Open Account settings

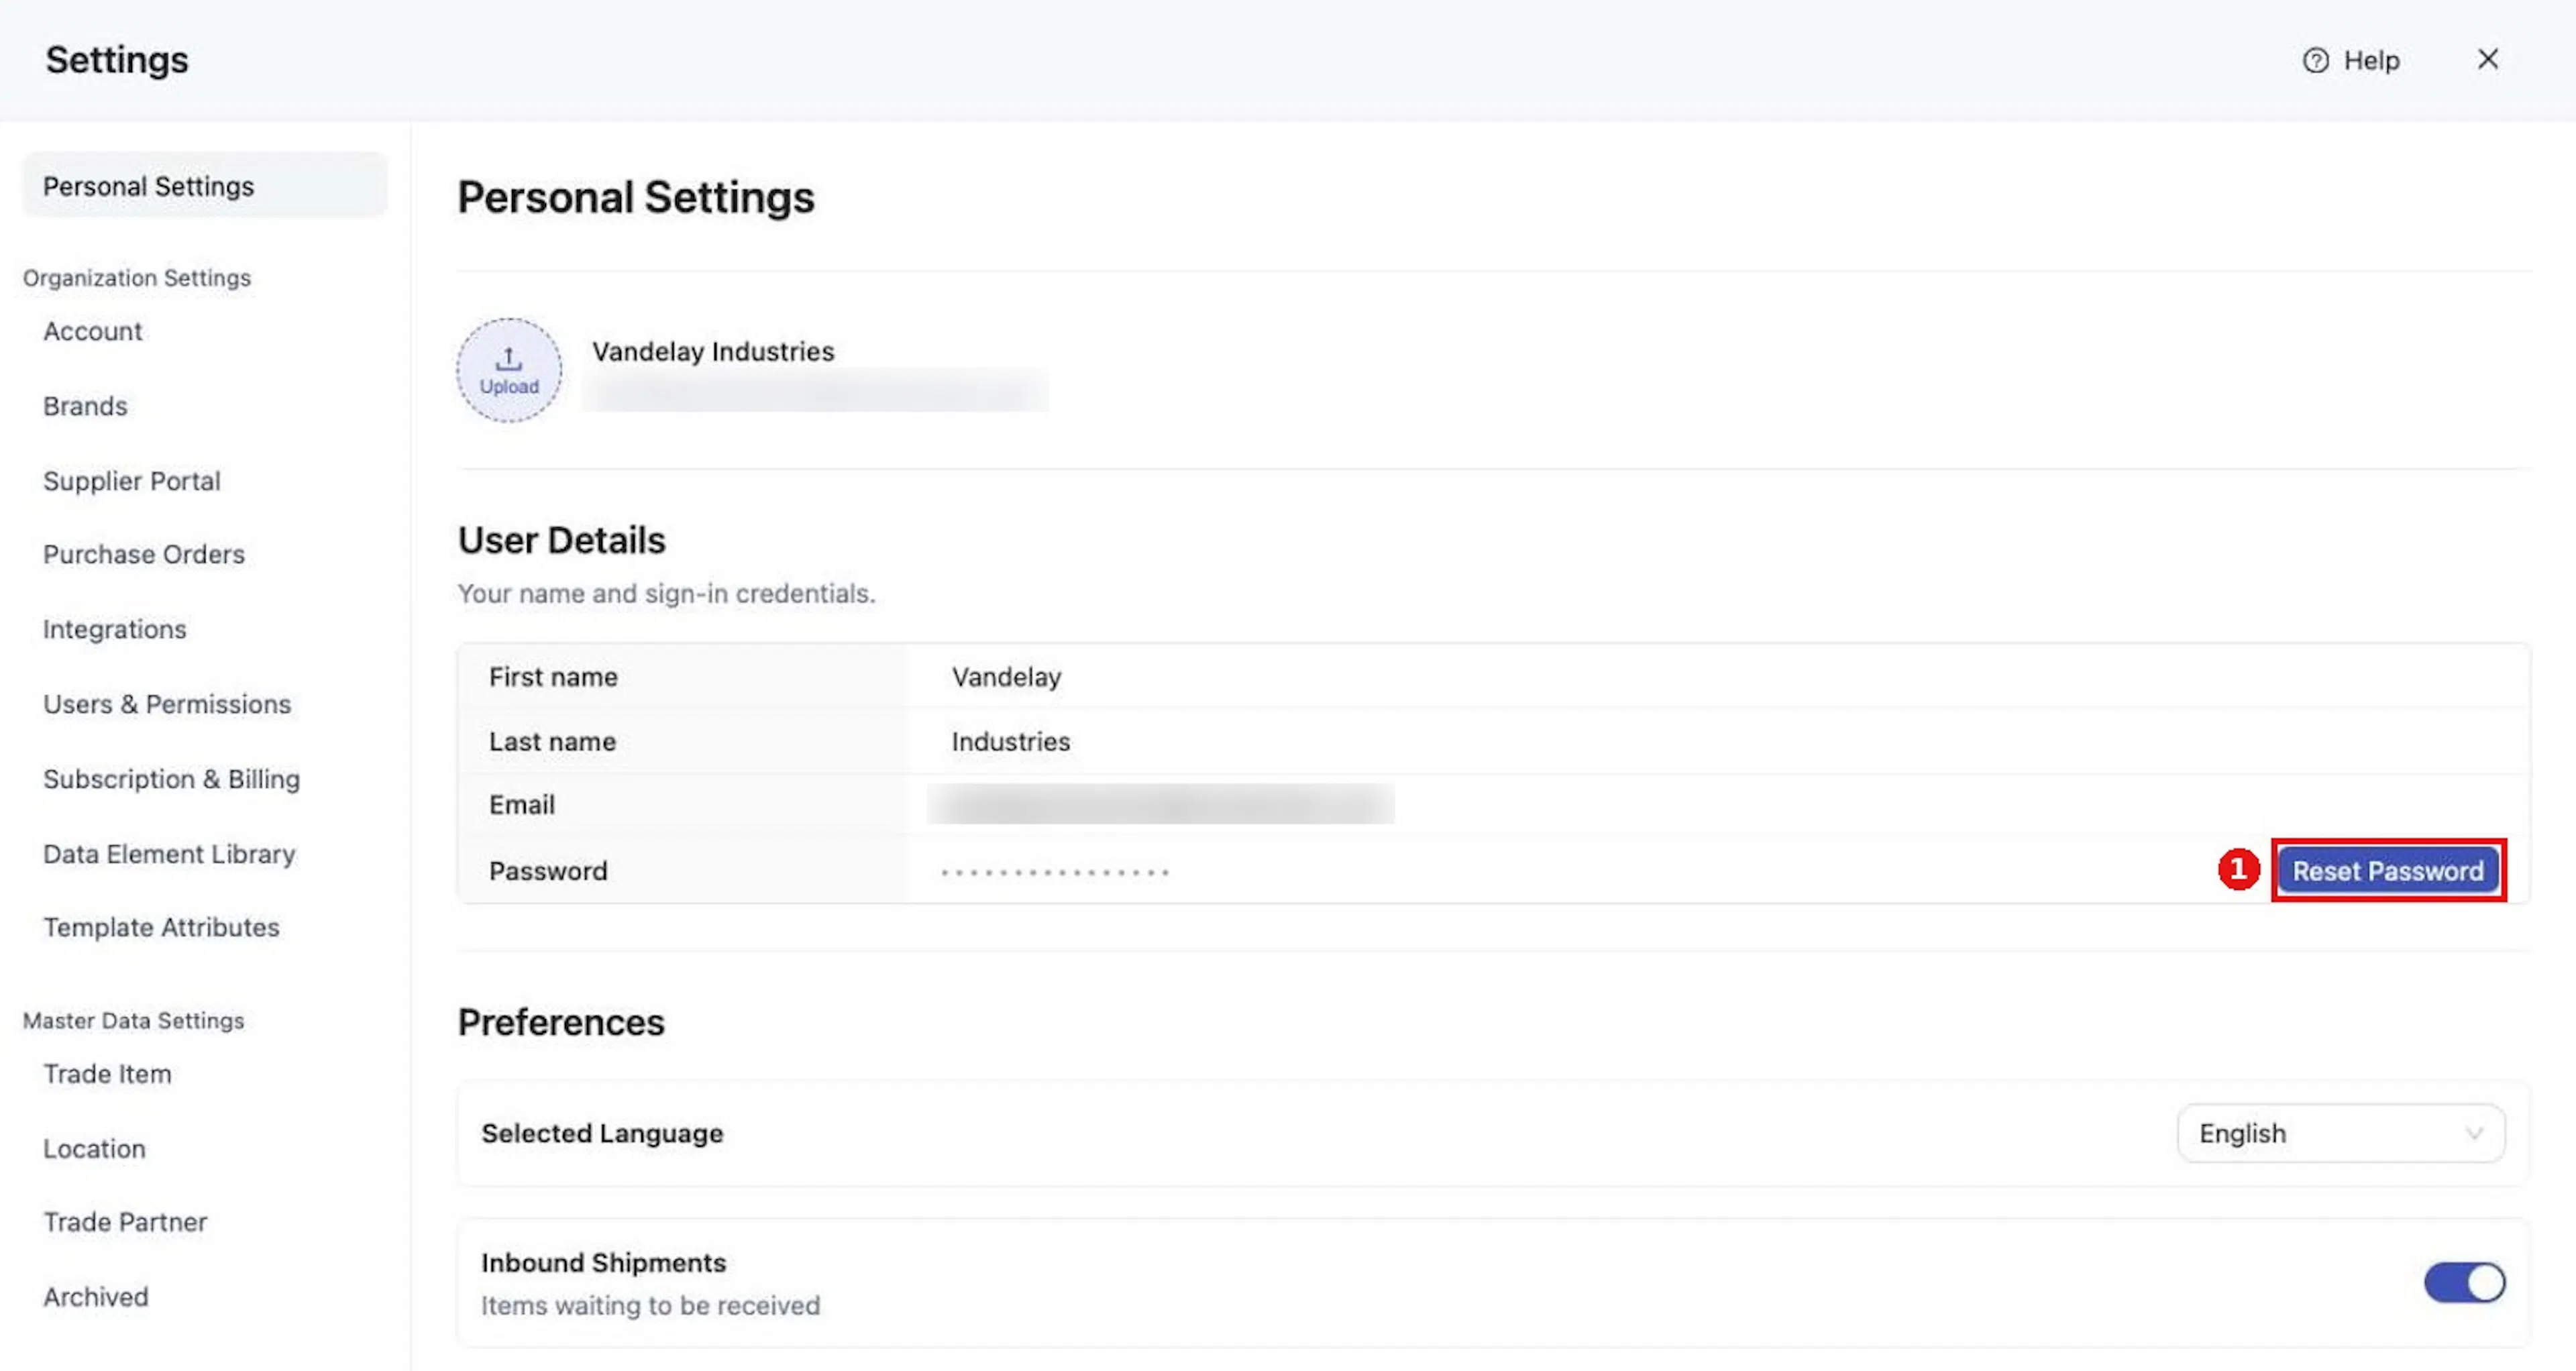(x=93, y=331)
